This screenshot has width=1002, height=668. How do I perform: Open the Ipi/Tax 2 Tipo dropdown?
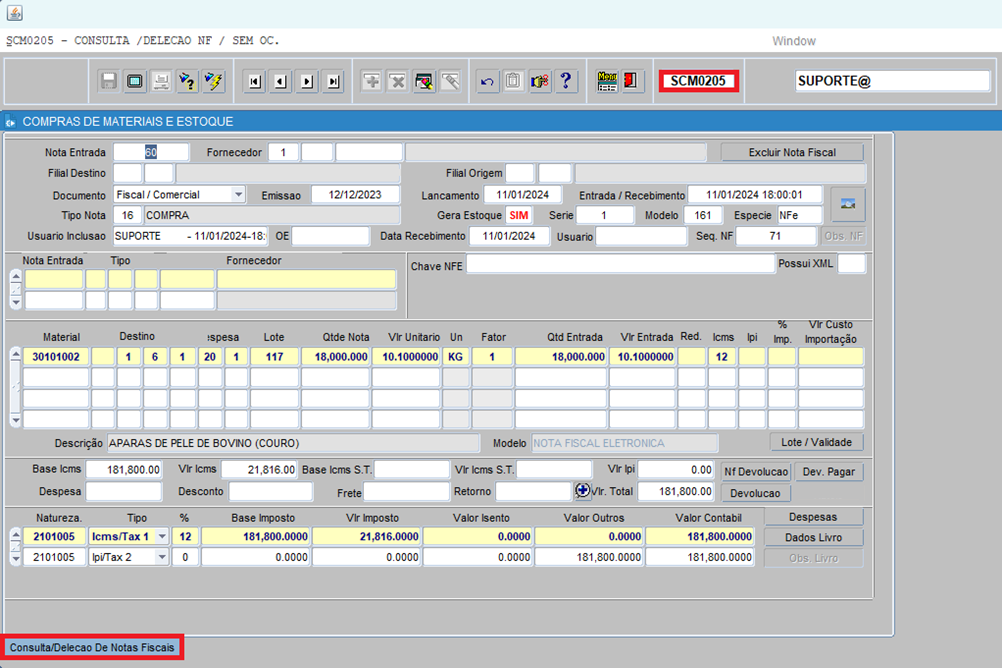pos(162,557)
